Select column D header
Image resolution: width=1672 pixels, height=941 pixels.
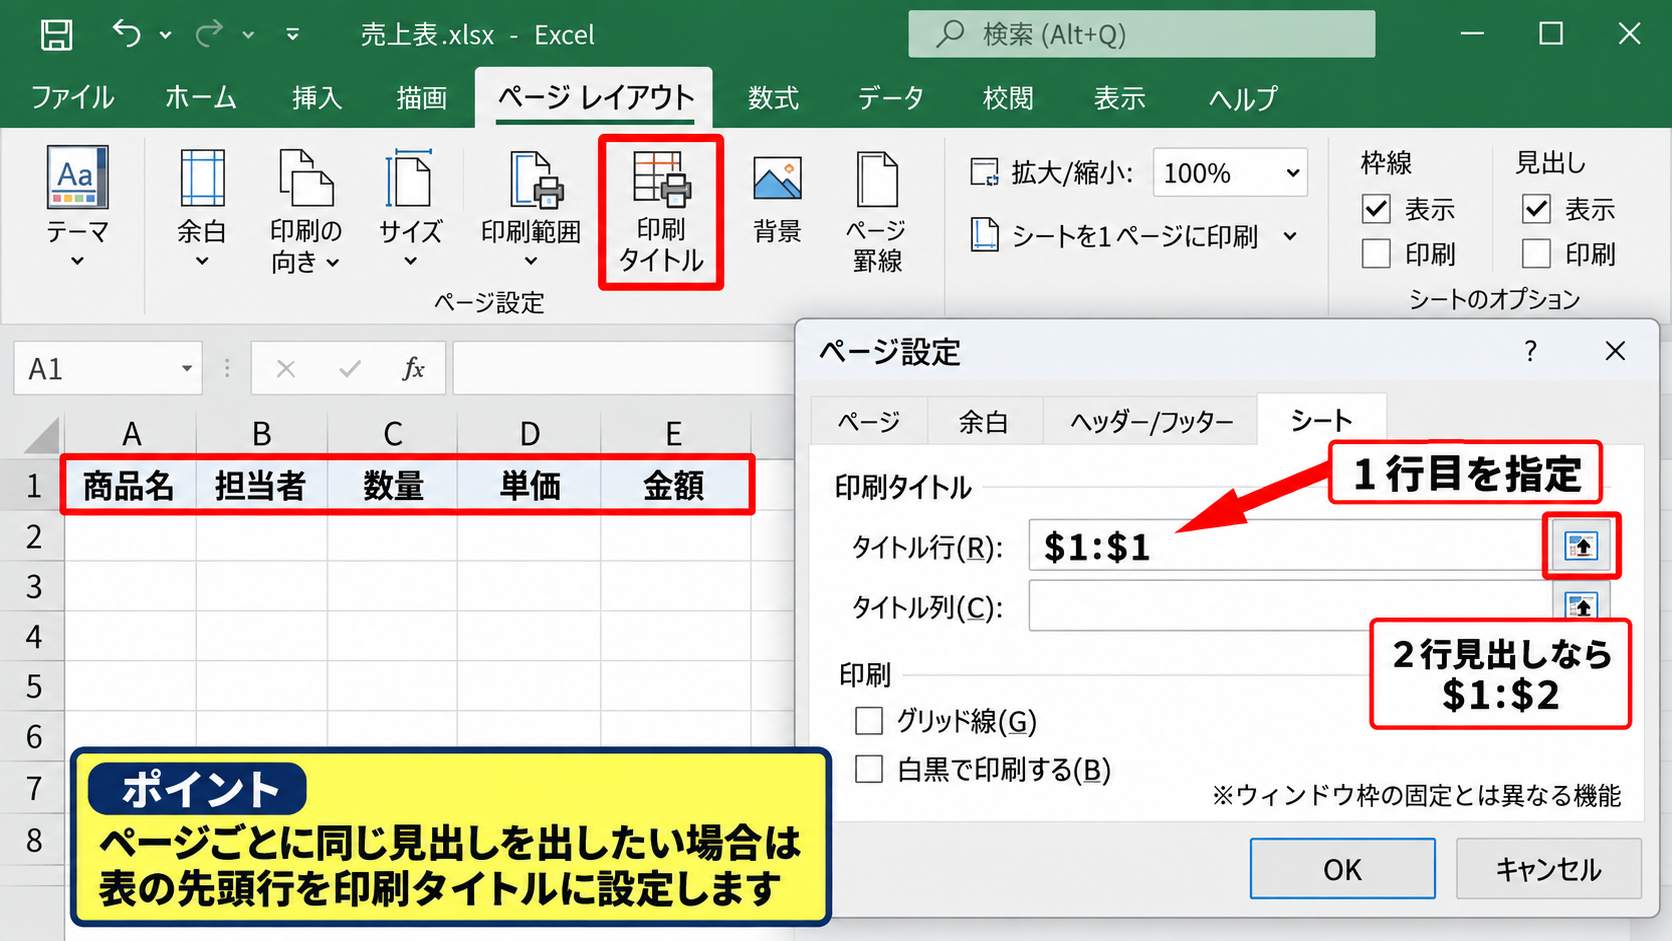529,433
